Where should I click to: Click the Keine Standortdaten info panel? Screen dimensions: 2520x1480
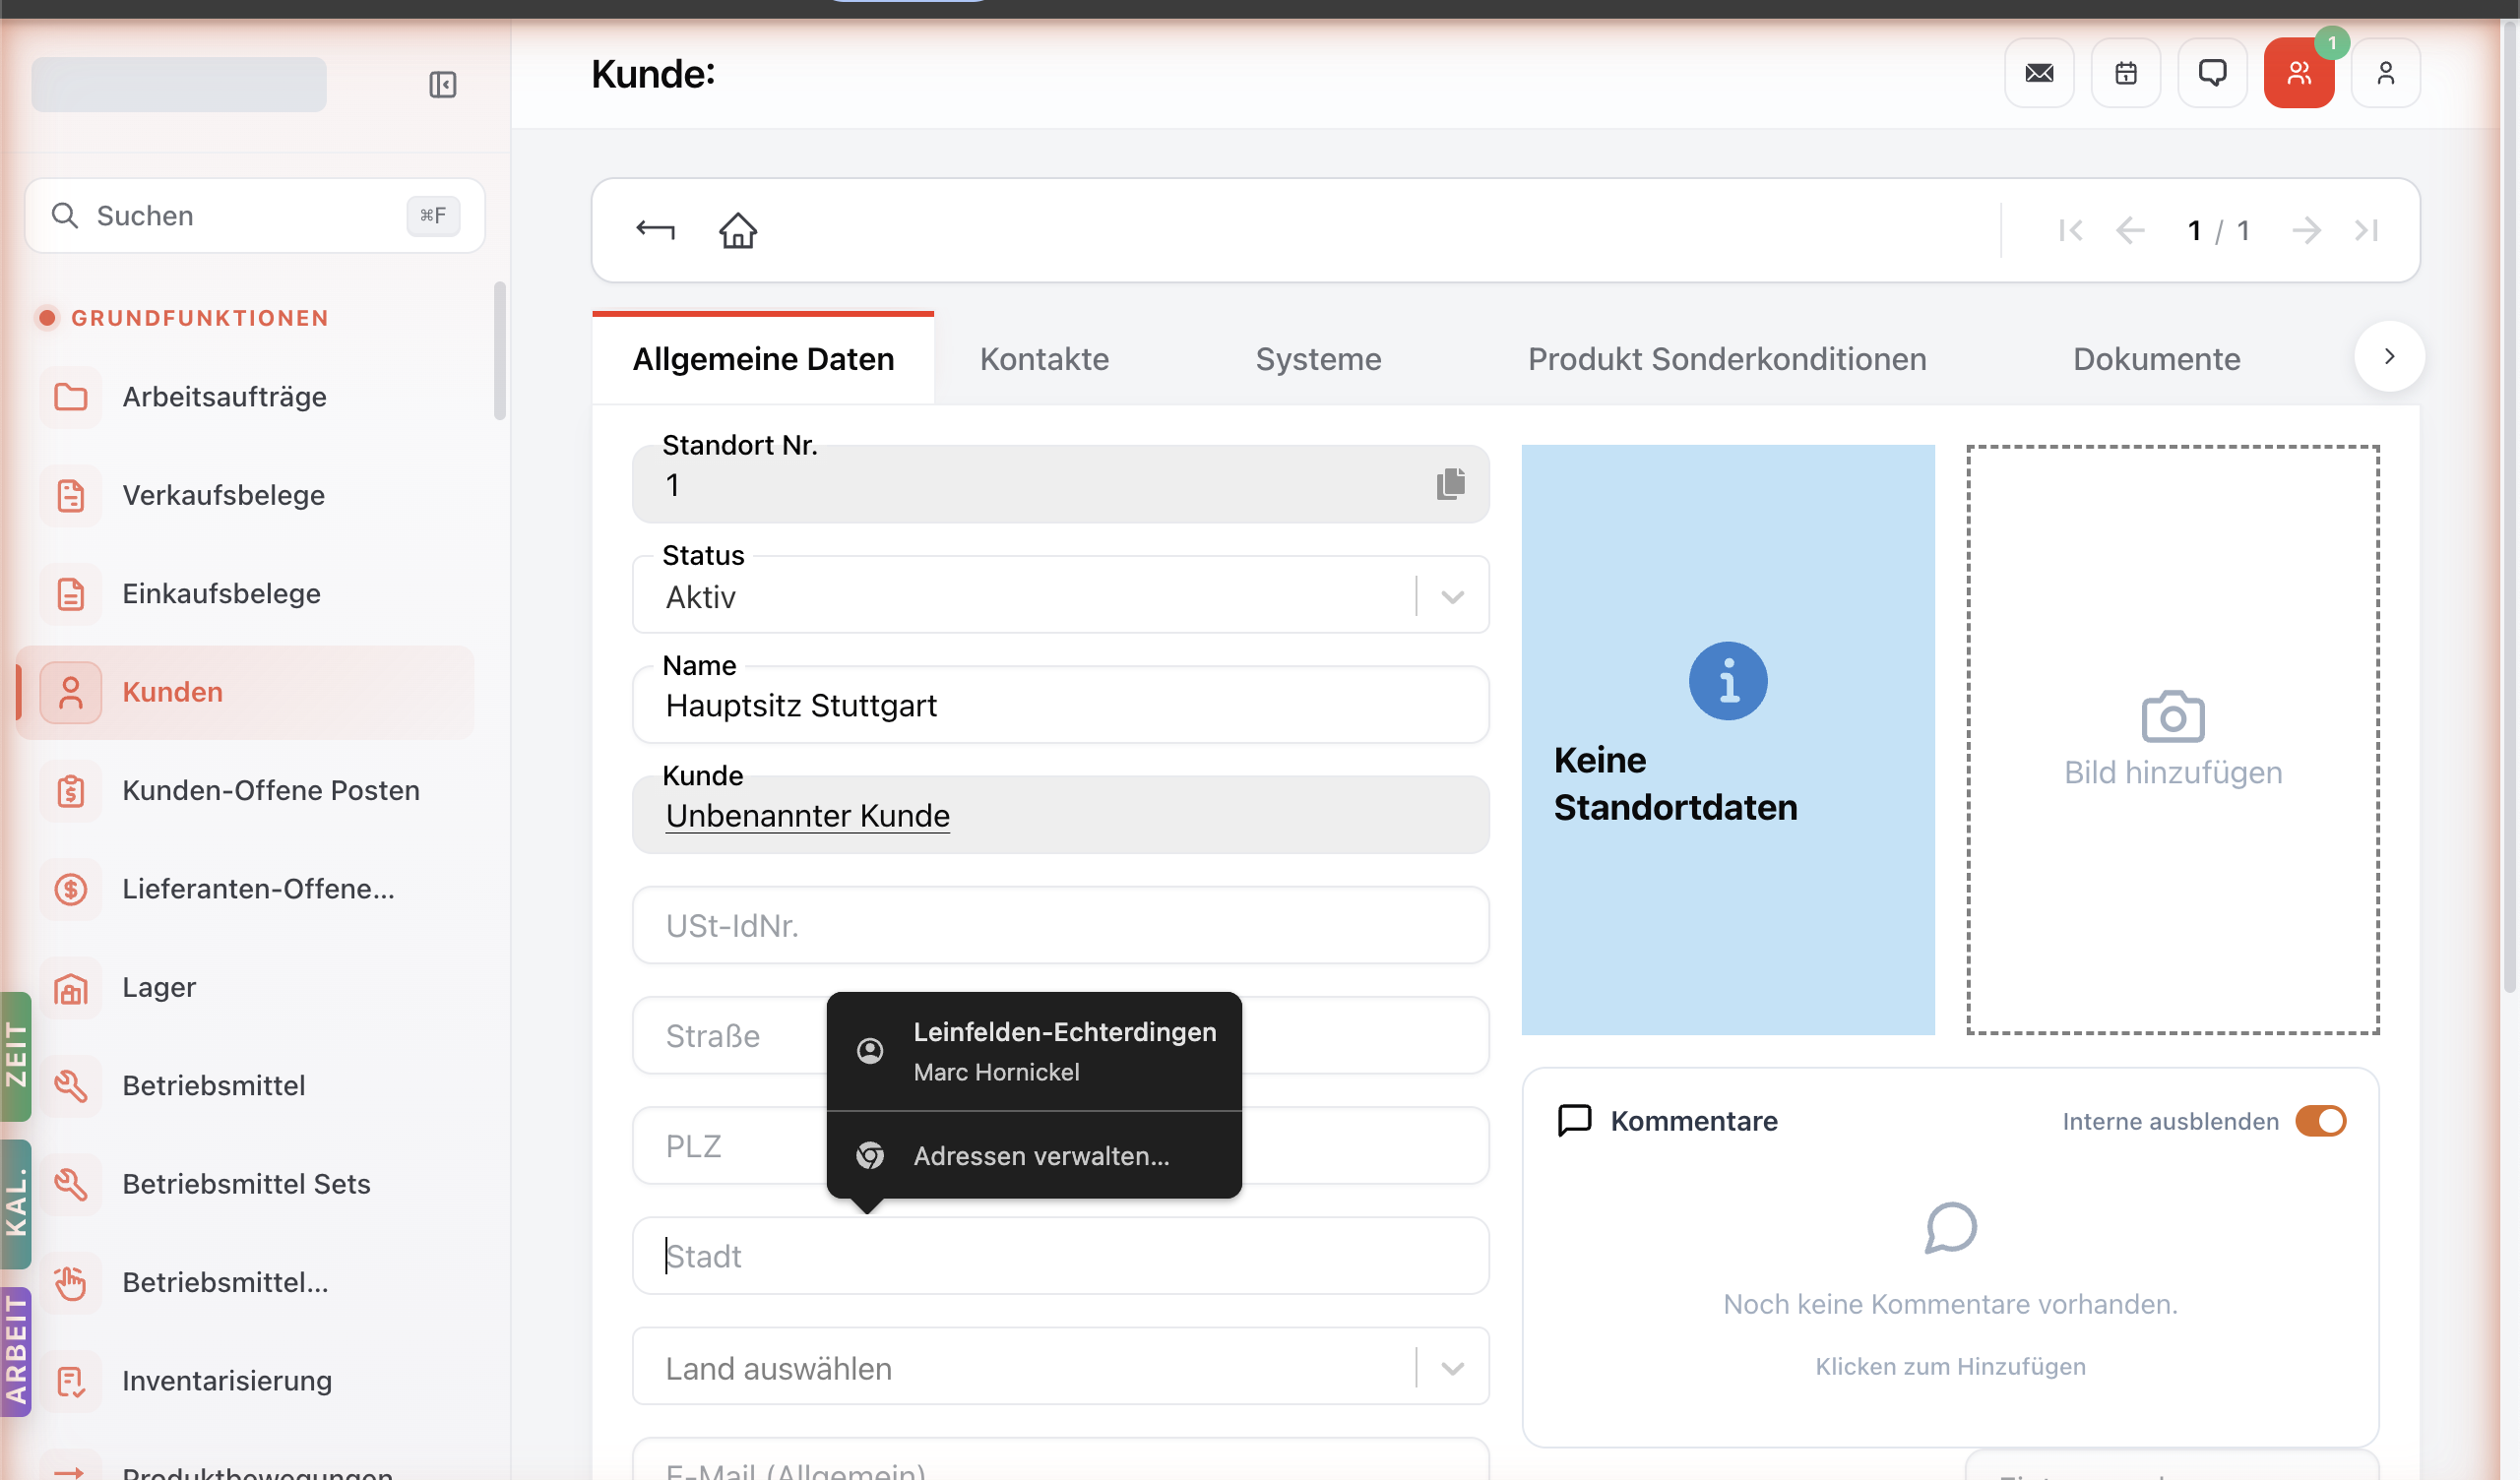1728,740
